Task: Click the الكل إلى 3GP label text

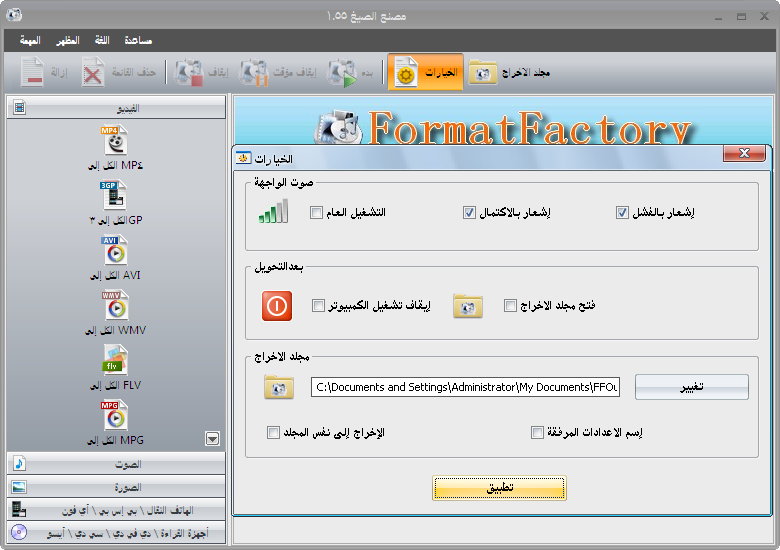Action: point(115,220)
